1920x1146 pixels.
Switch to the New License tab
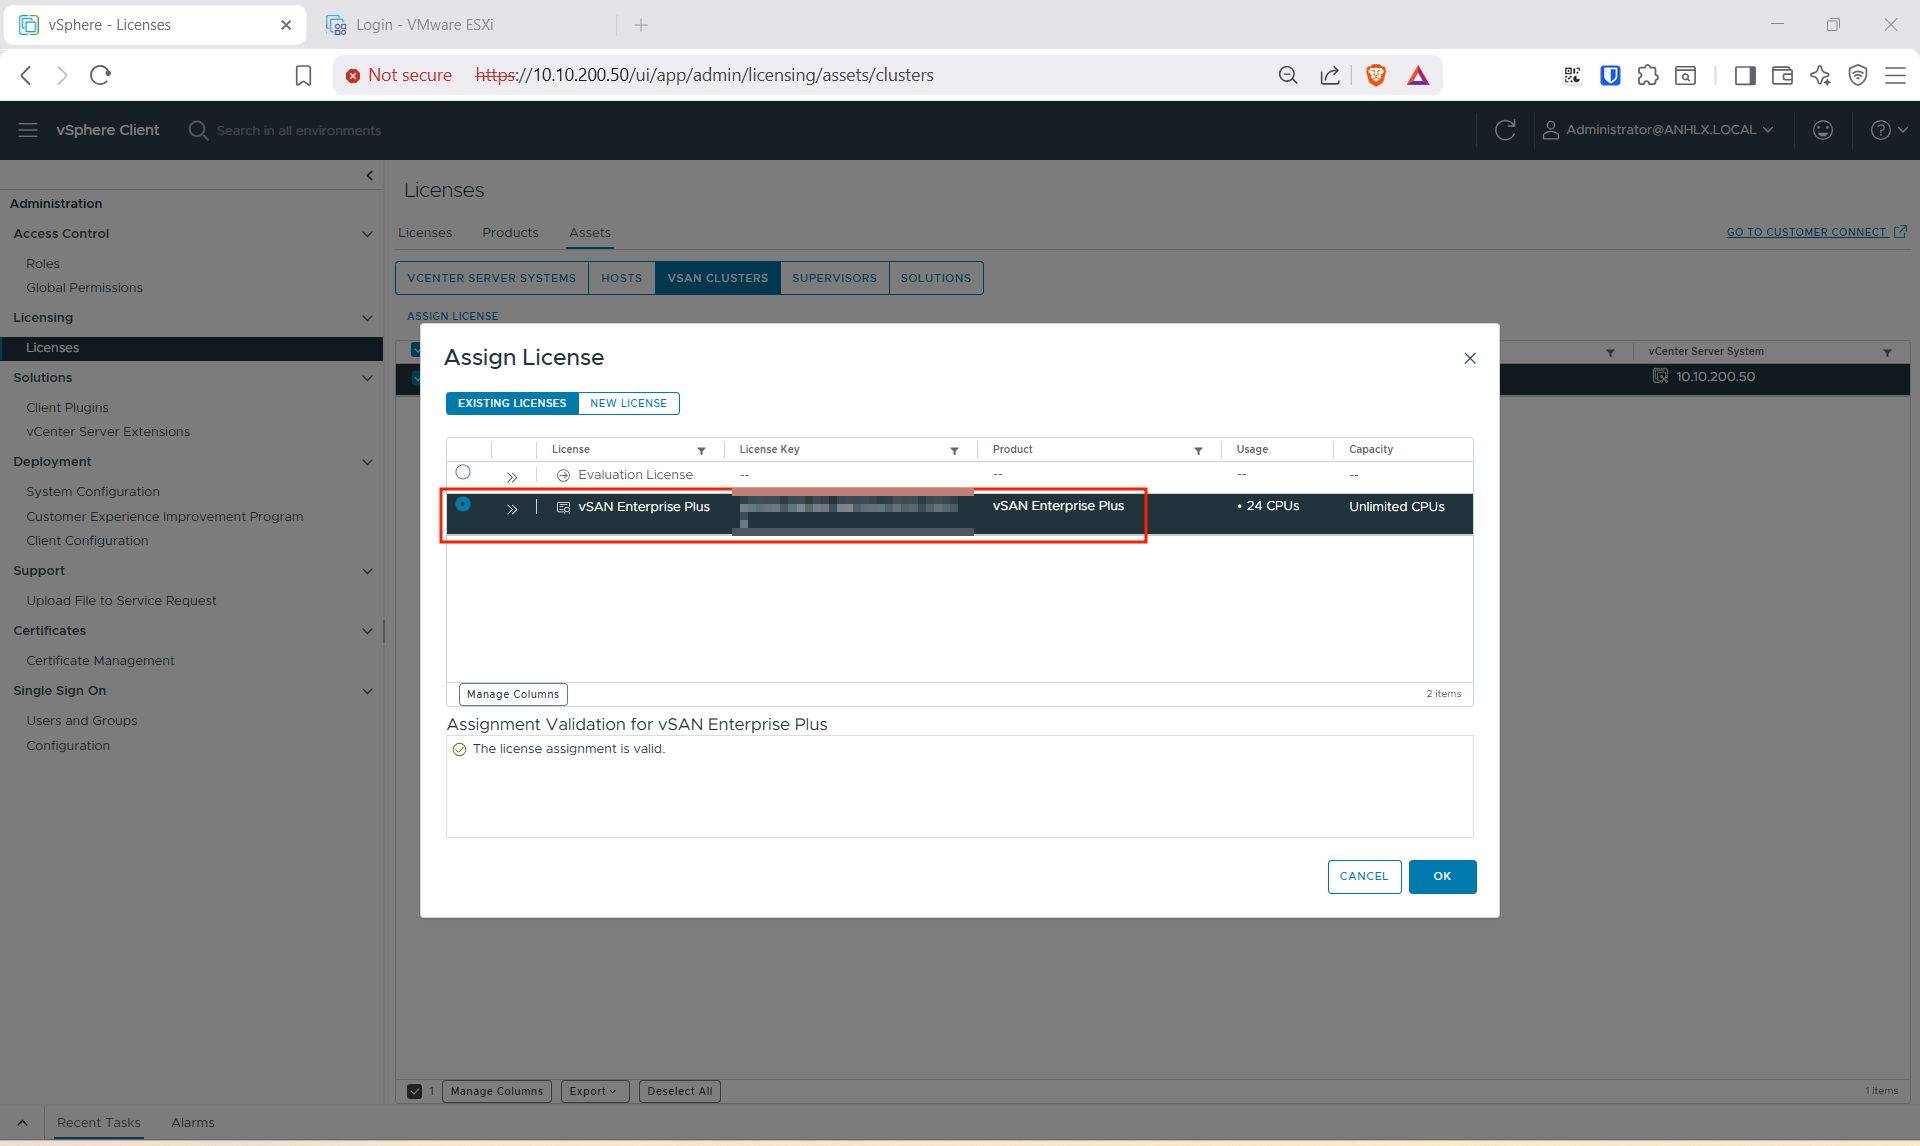coord(629,403)
